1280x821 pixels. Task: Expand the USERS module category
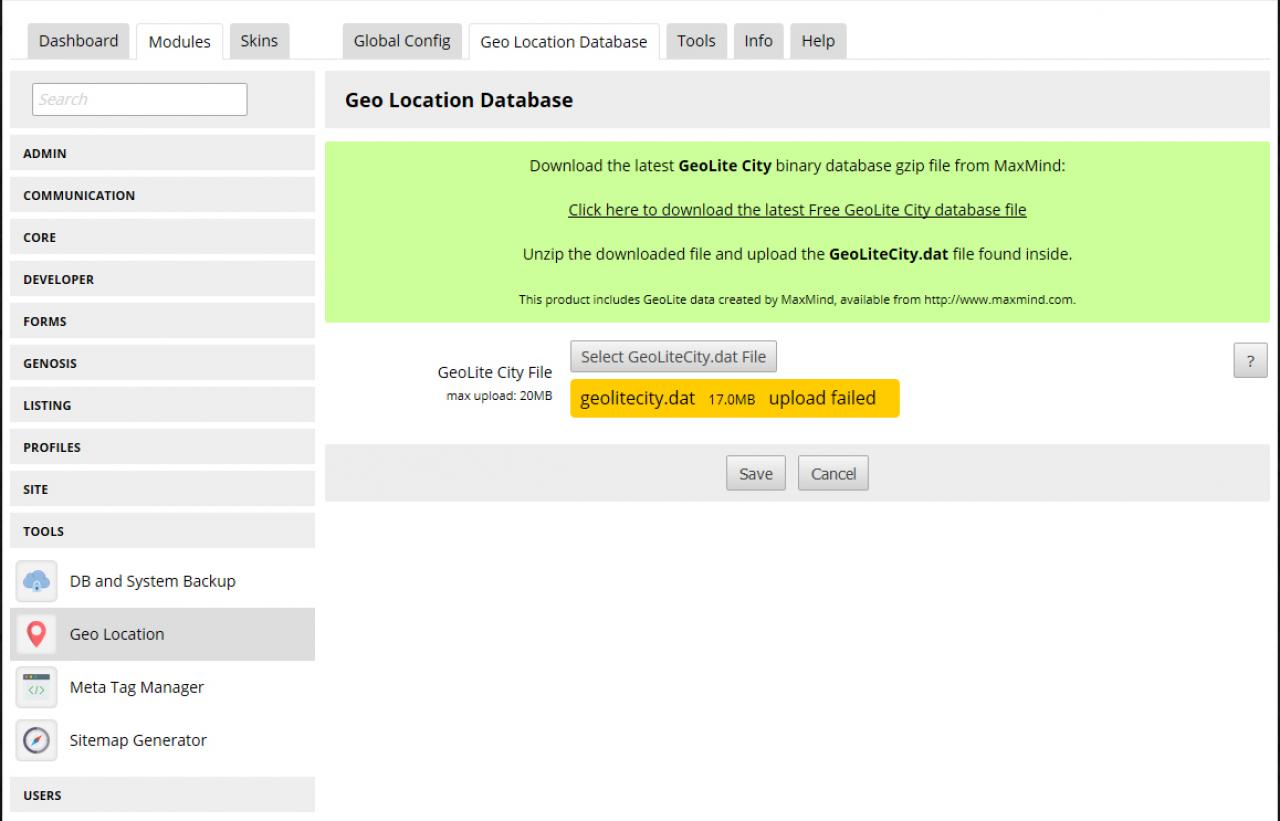tap(162, 796)
